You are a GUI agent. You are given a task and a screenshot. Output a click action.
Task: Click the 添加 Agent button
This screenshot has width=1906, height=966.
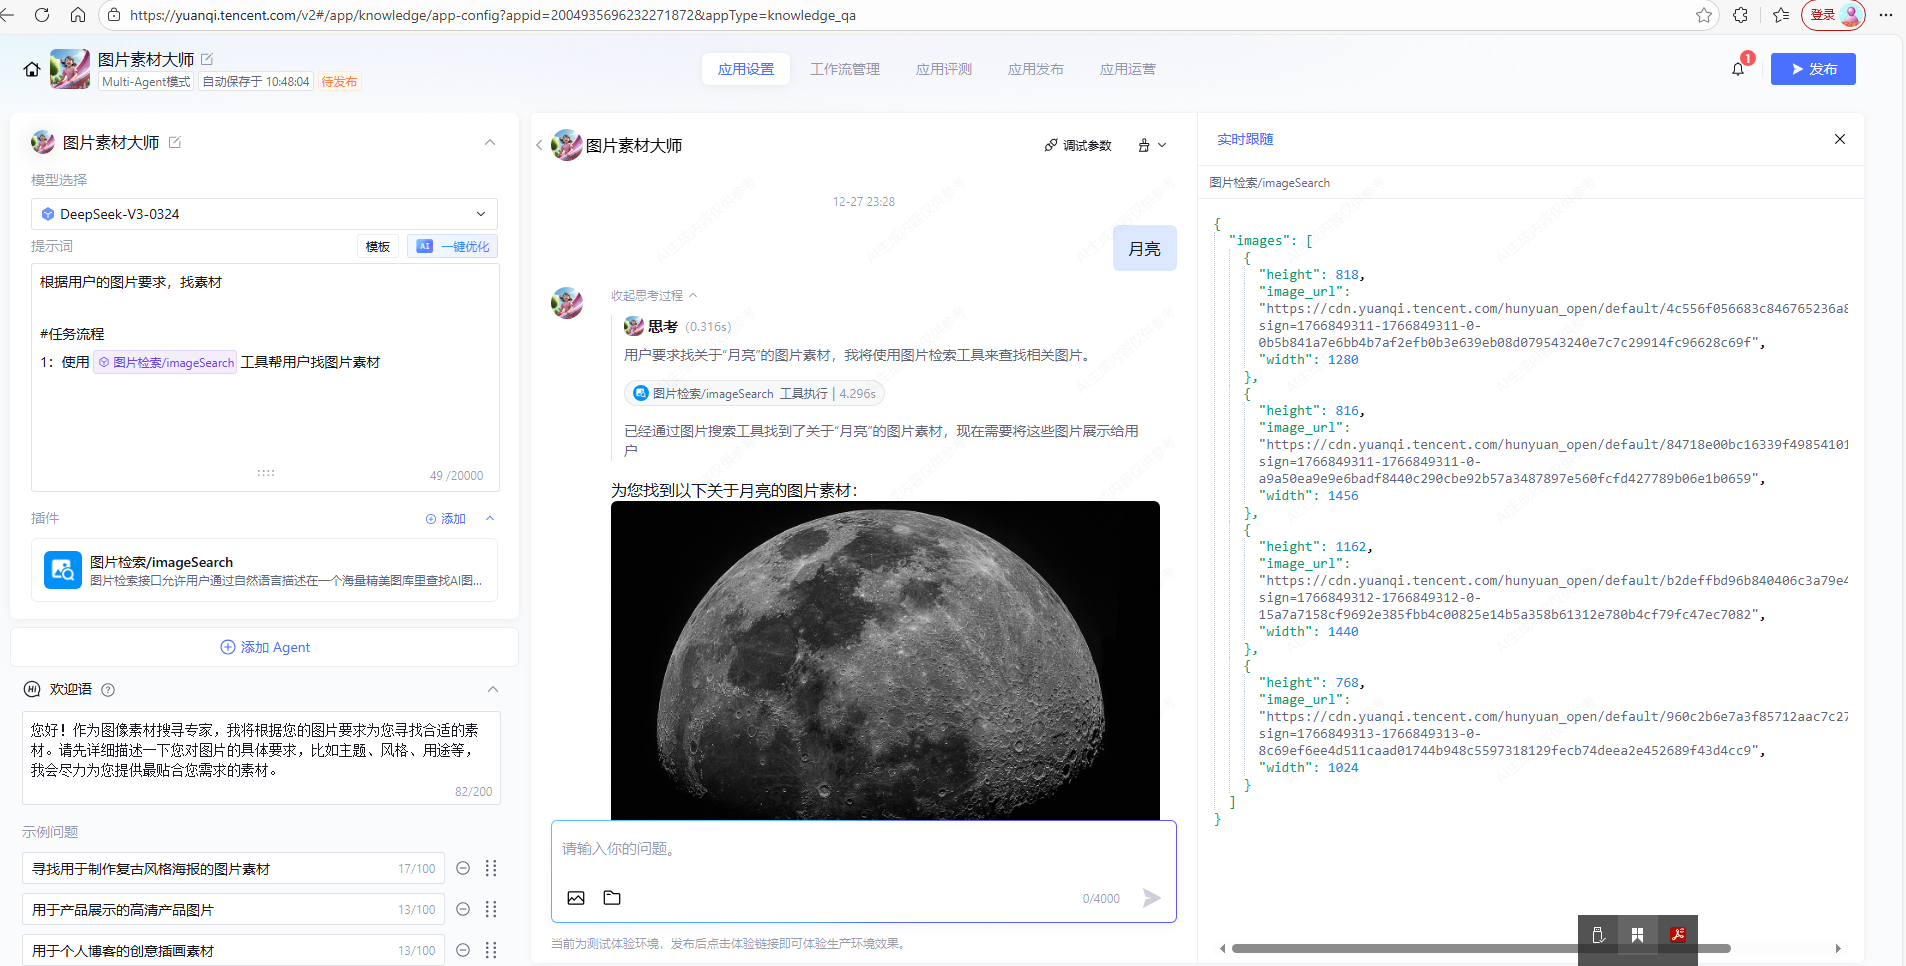(x=265, y=647)
